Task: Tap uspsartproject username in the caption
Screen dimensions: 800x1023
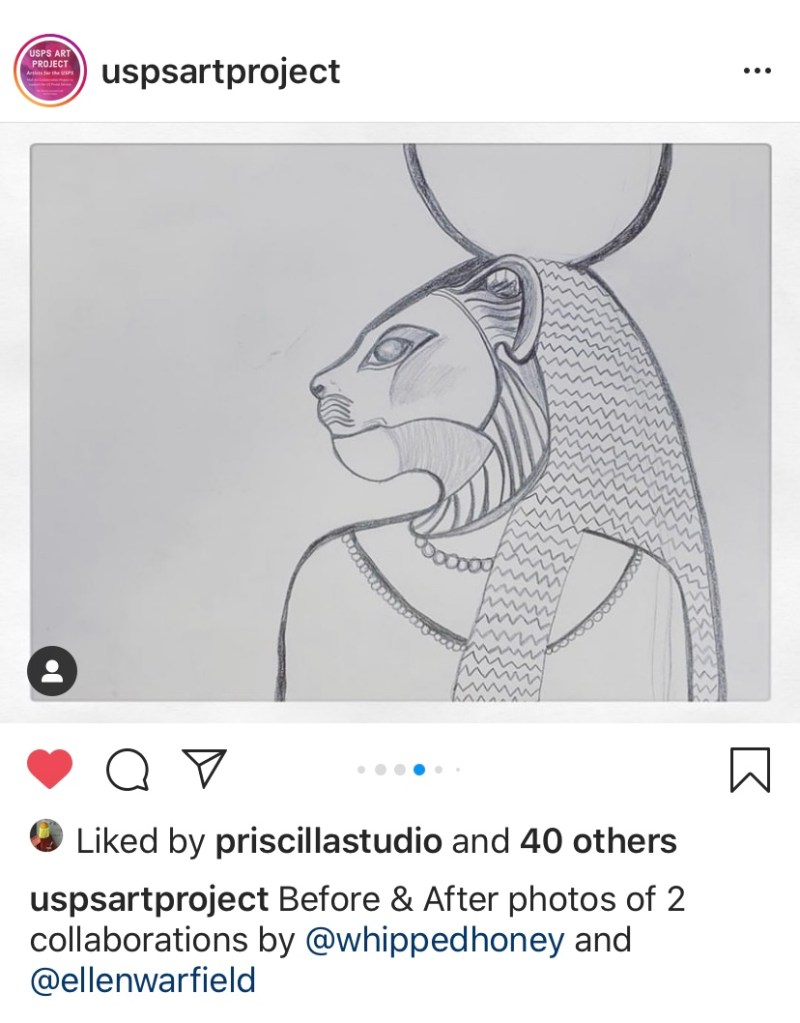Action: click(149, 899)
